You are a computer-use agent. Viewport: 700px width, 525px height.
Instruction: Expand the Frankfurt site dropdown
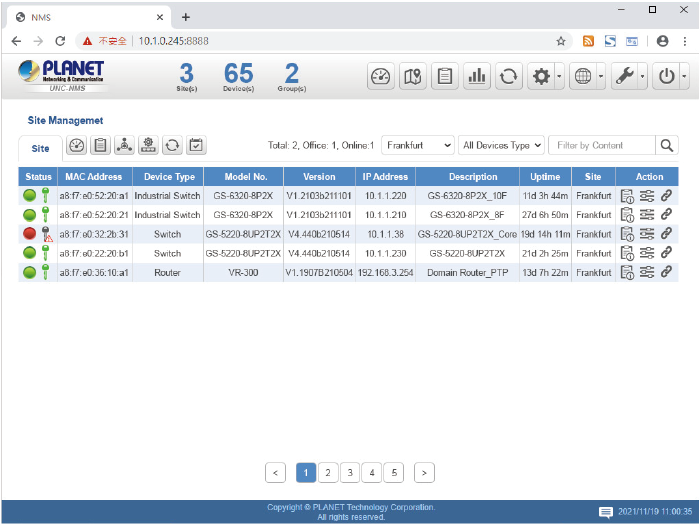tap(418, 145)
